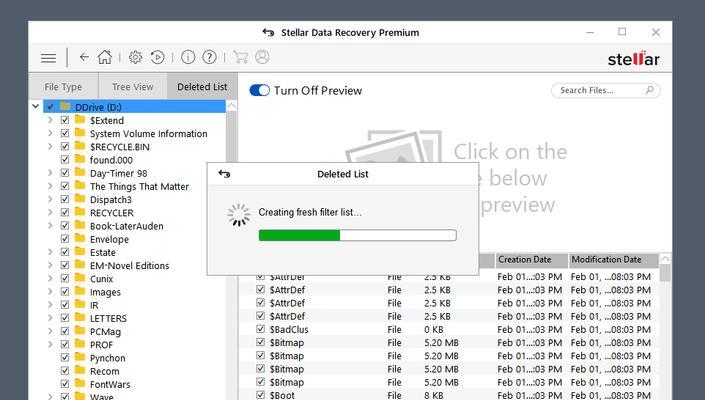Uncheck the $RECYCLE.BIN folder checkbox
Viewport: 705px width, 400px height.
65,147
